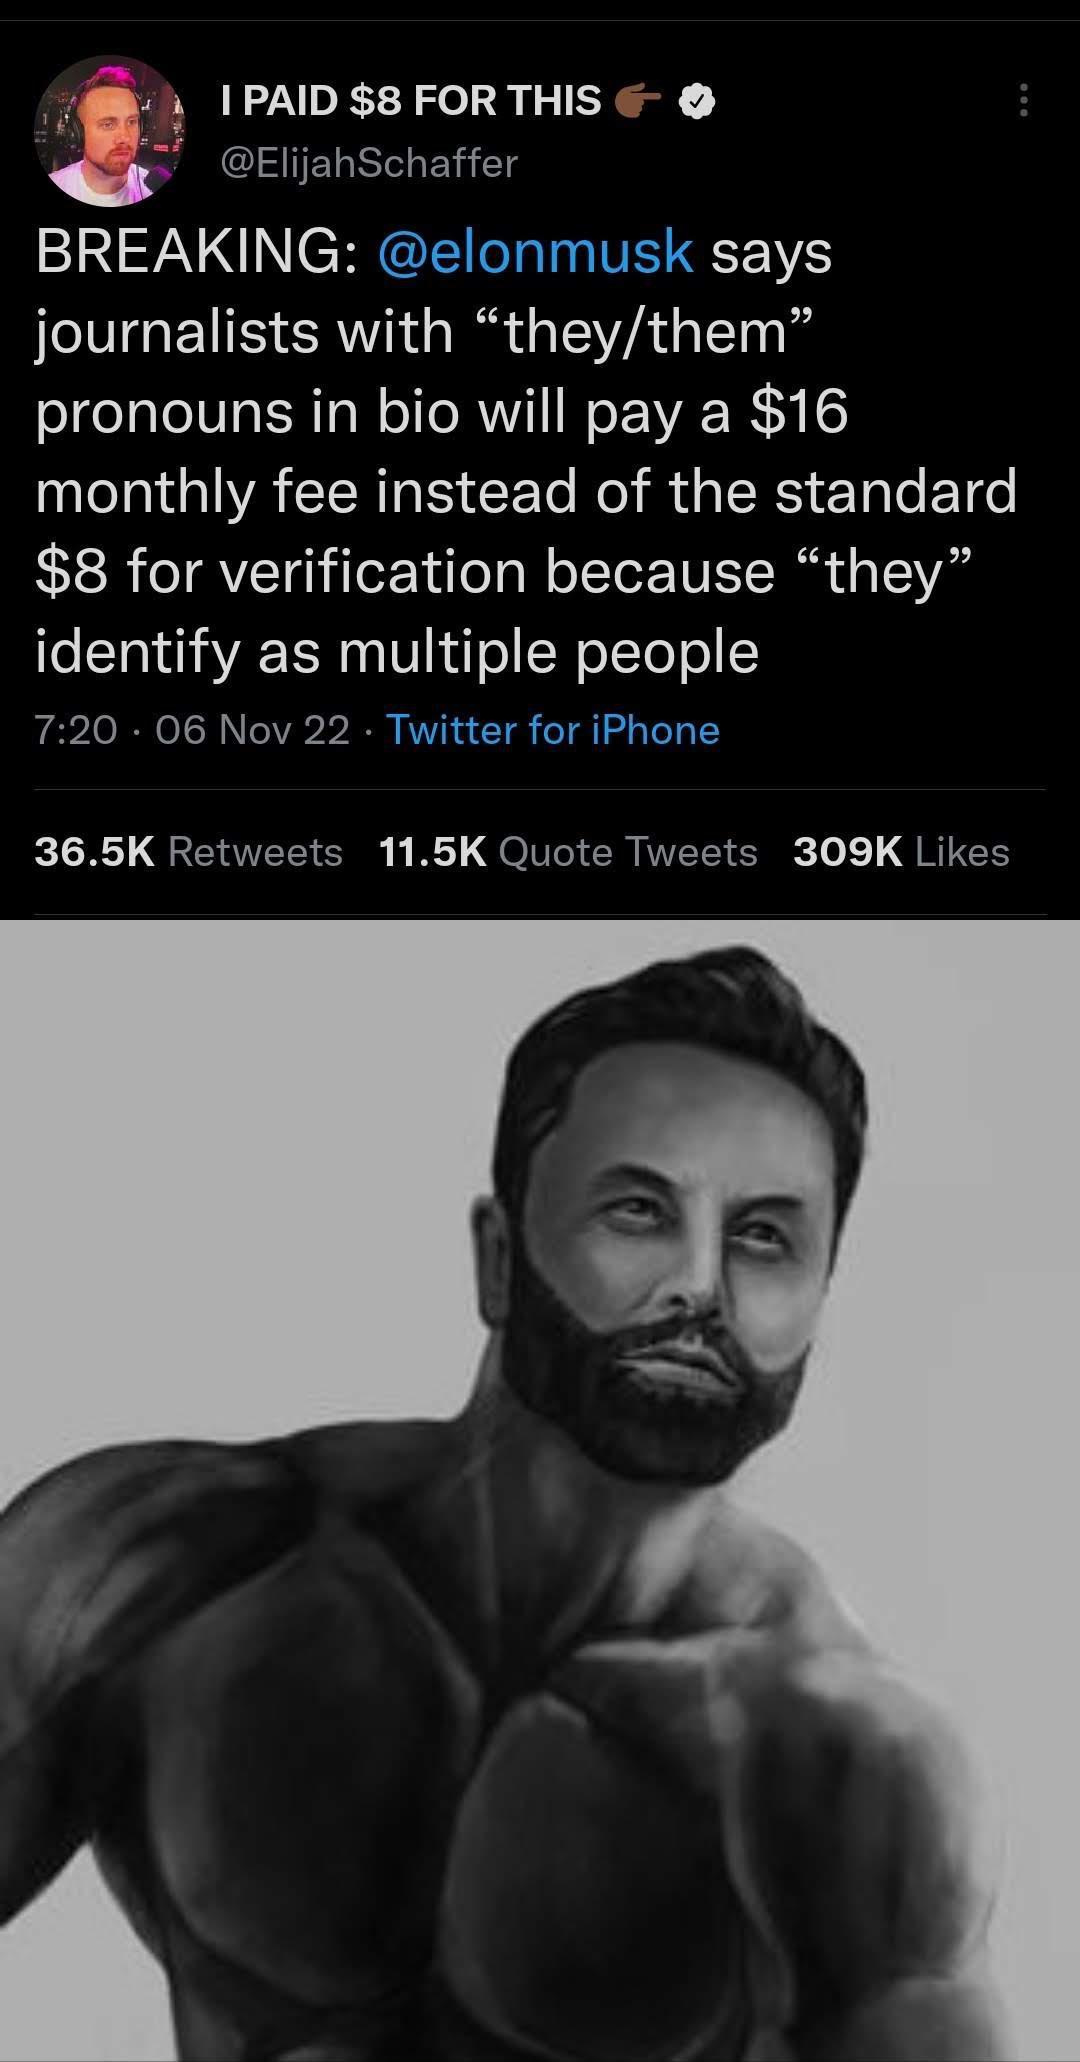Tap the verified checkmark beside 'I PAID $8 FOR THIS'
The image size is (1080, 2062).
697,100
